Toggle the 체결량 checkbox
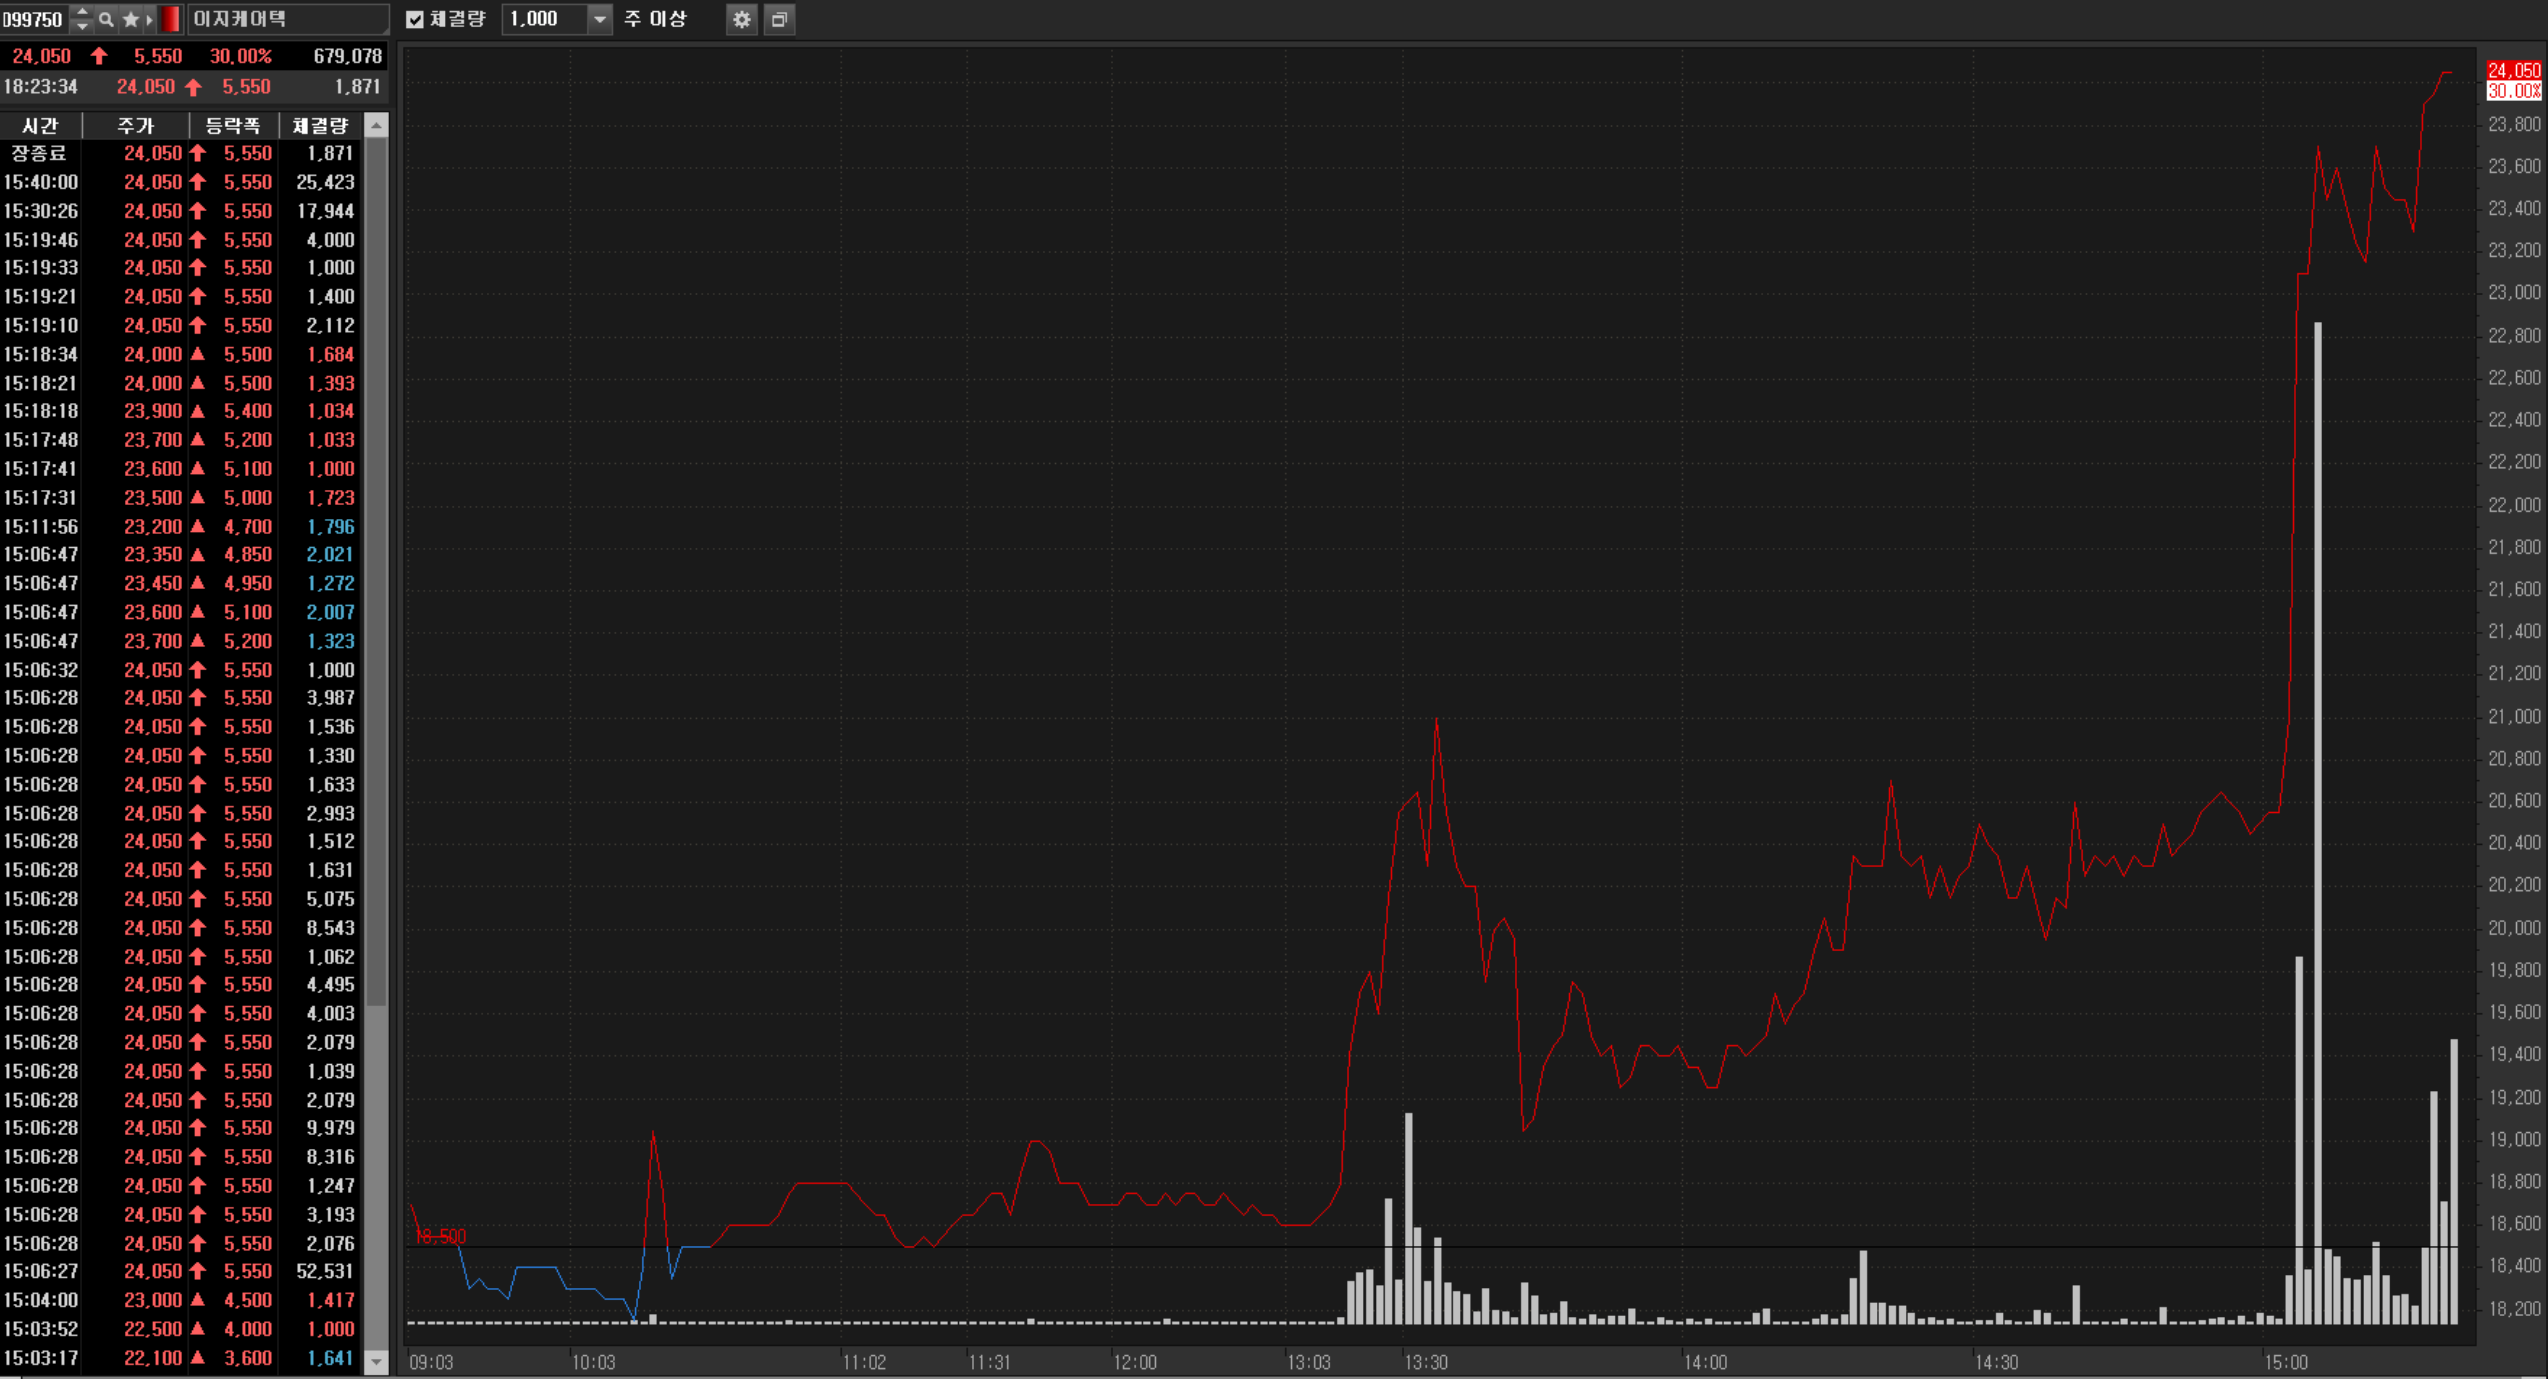 (x=415, y=19)
